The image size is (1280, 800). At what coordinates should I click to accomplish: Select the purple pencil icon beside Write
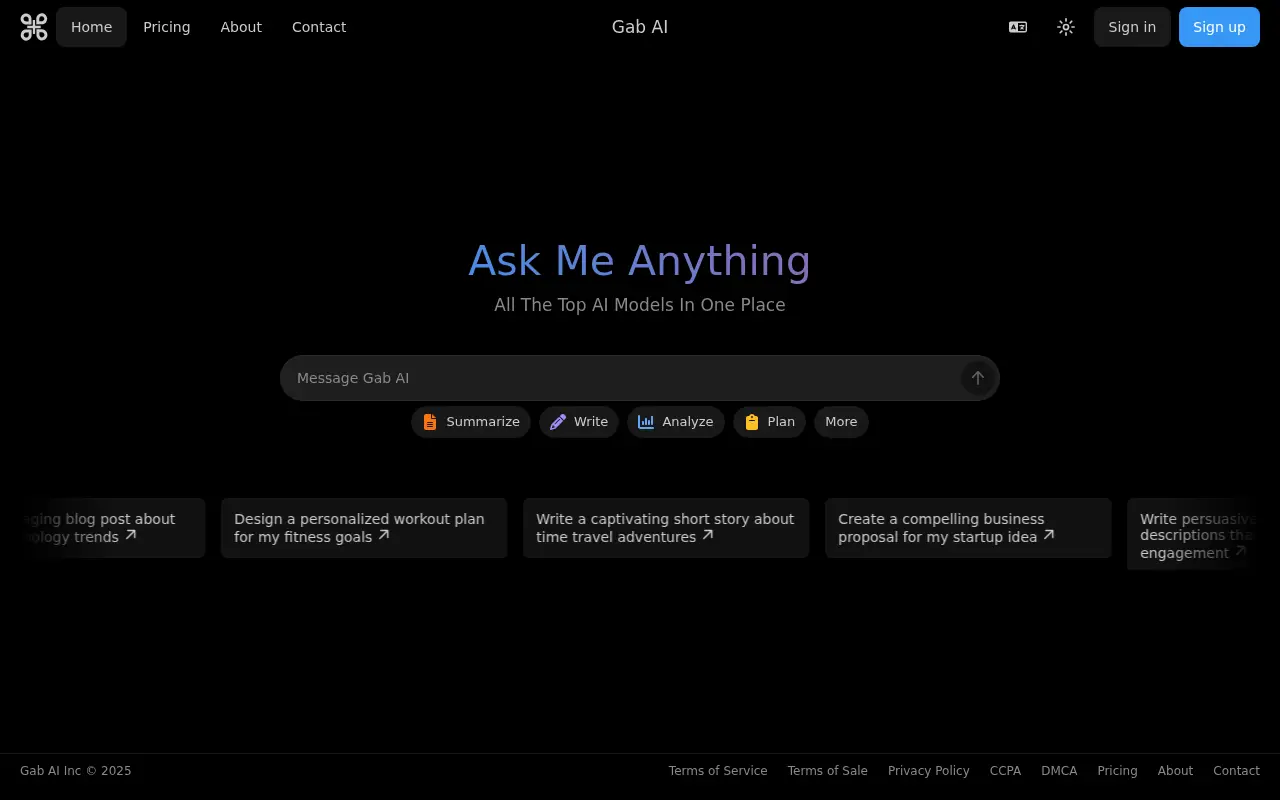point(557,422)
